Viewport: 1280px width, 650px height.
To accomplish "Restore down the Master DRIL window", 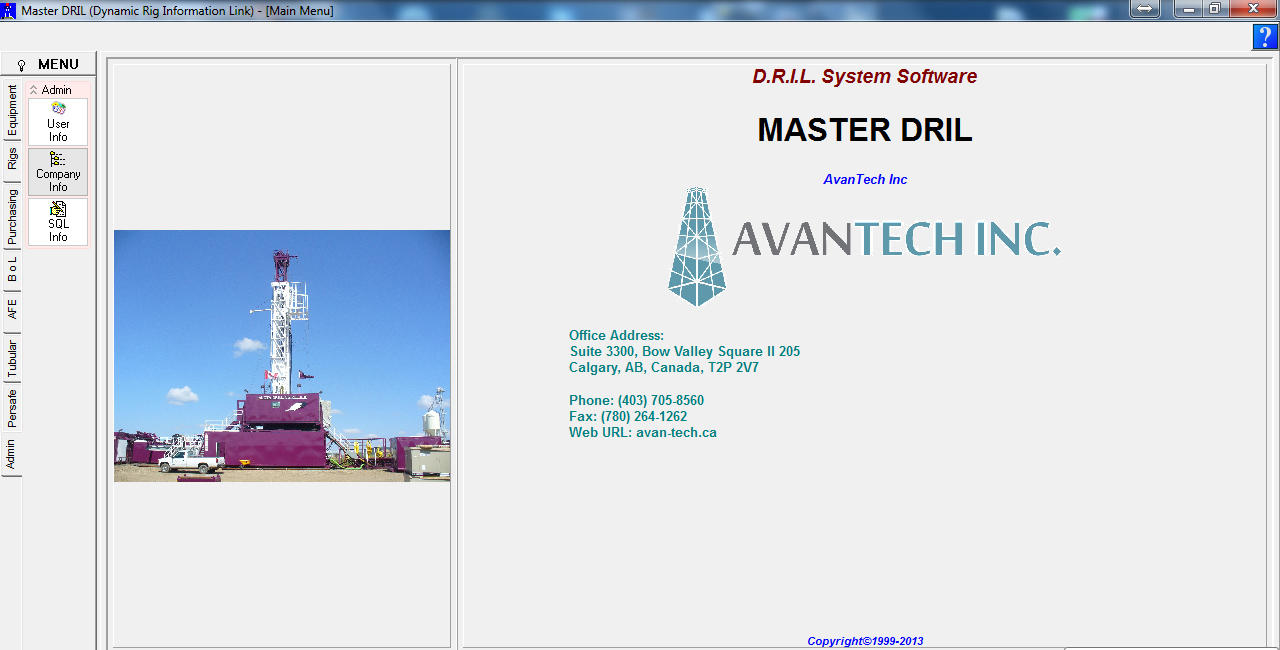I will 1214,9.
